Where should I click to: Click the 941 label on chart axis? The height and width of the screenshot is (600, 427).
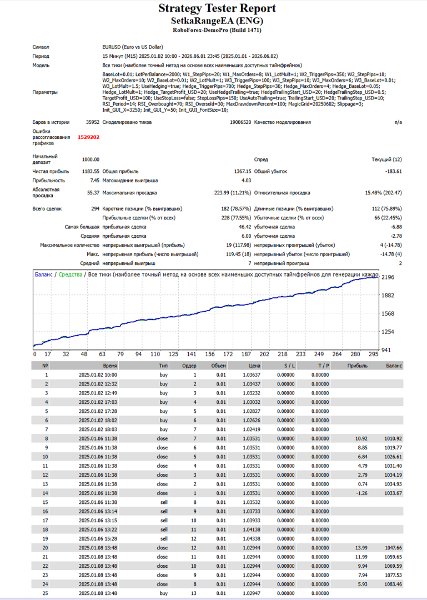(386, 350)
